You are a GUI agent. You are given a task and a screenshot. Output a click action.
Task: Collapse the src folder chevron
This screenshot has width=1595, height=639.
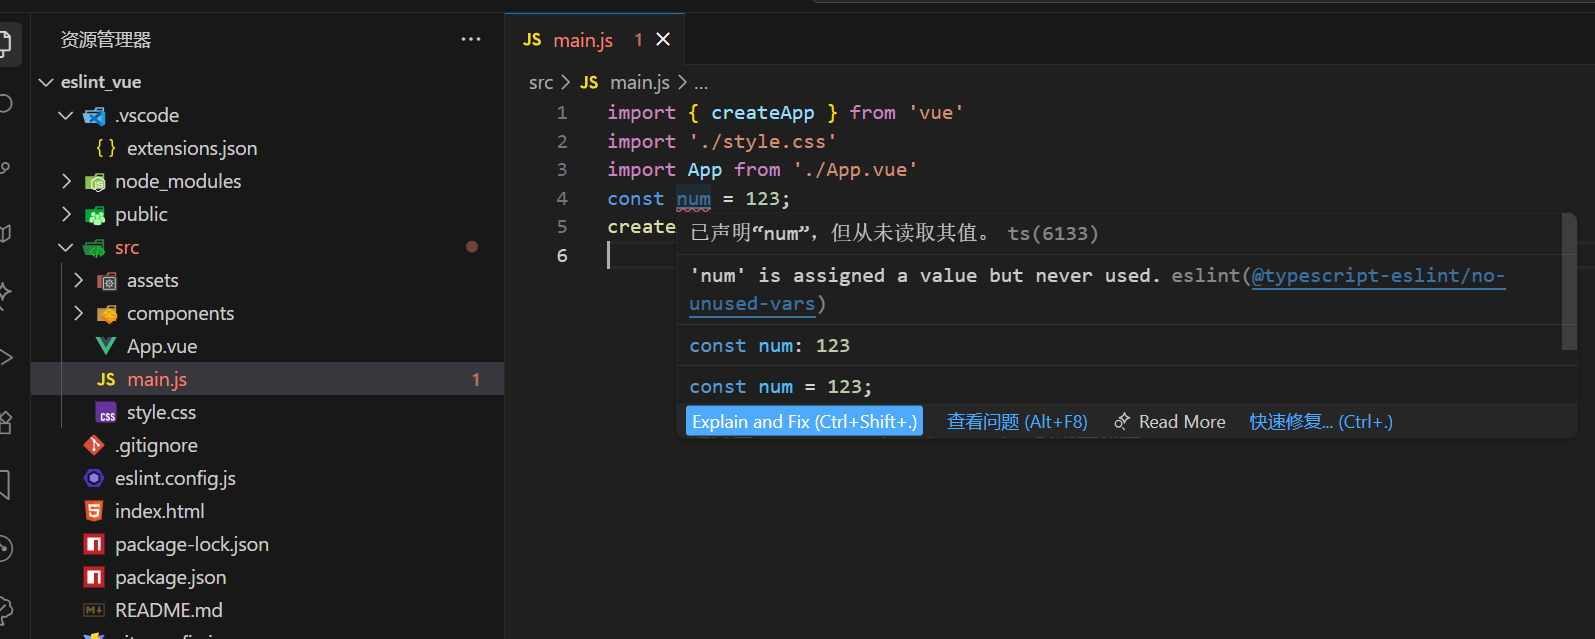point(66,247)
